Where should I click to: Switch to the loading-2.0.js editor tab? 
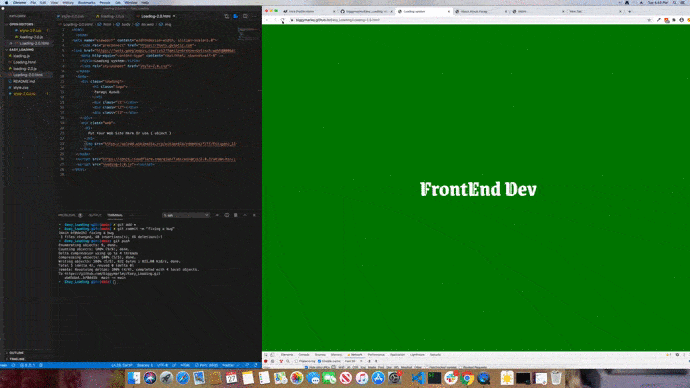coord(111,16)
